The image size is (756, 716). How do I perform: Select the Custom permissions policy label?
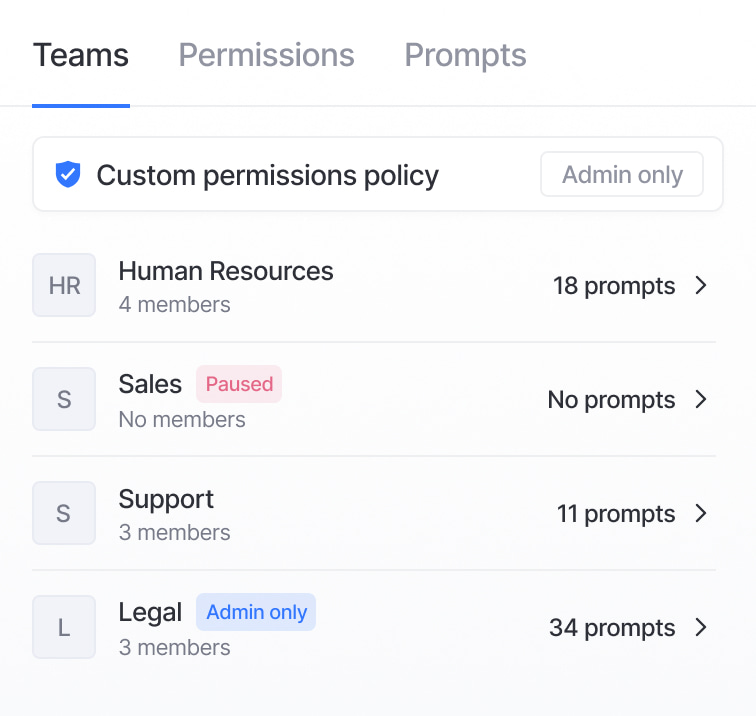(267, 175)
